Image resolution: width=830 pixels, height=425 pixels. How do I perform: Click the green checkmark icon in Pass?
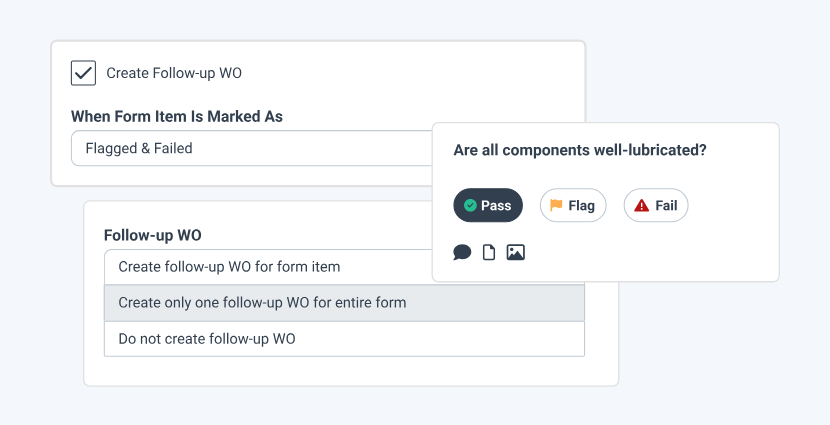pos(470,206)
